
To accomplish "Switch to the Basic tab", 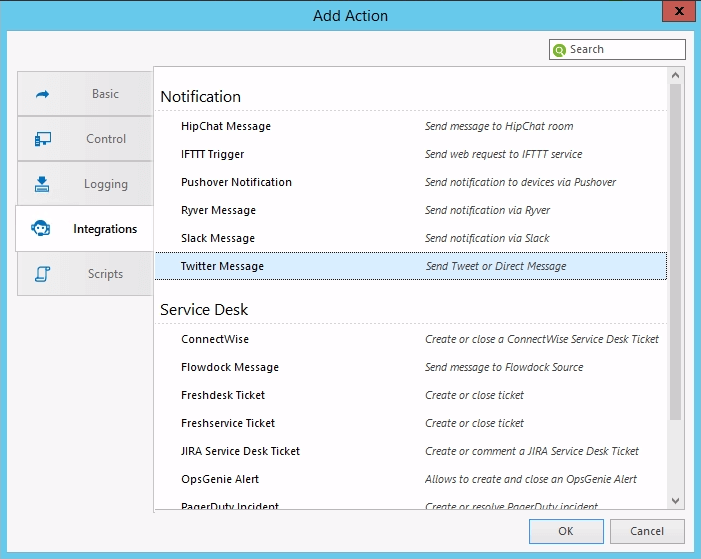I will click(x=85, y=94).
